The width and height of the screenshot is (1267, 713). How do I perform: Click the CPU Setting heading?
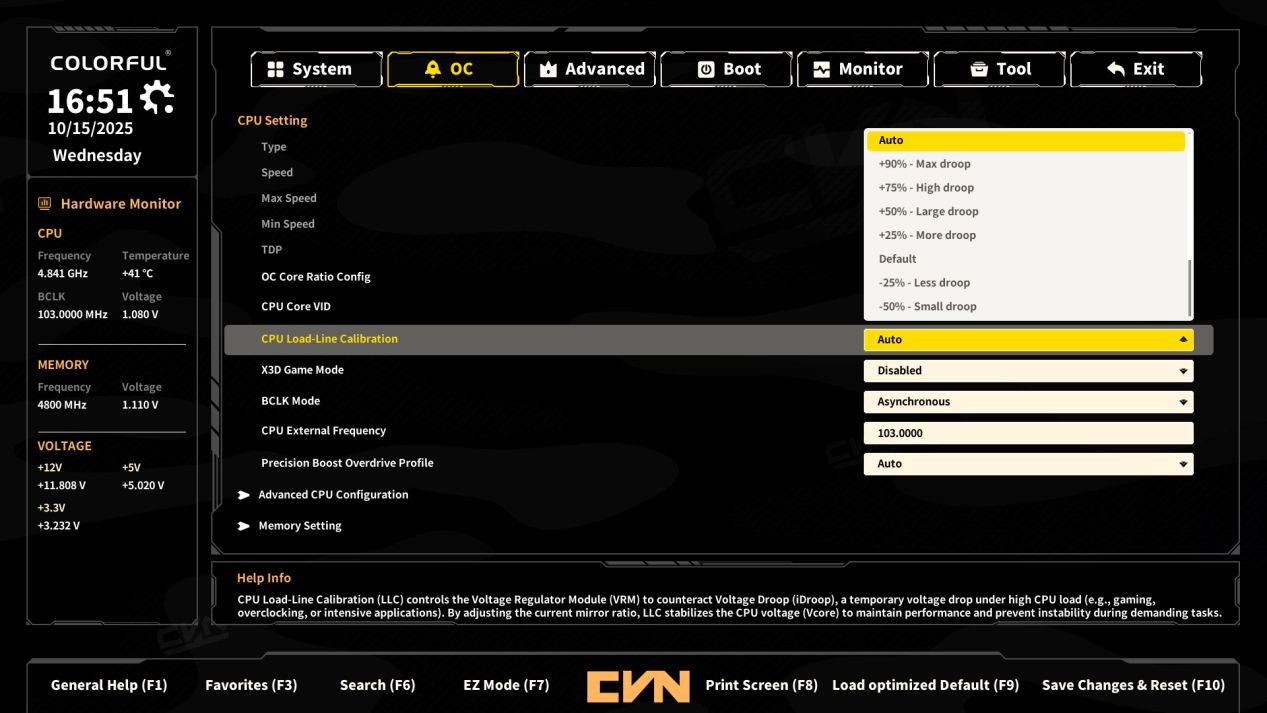272,121
